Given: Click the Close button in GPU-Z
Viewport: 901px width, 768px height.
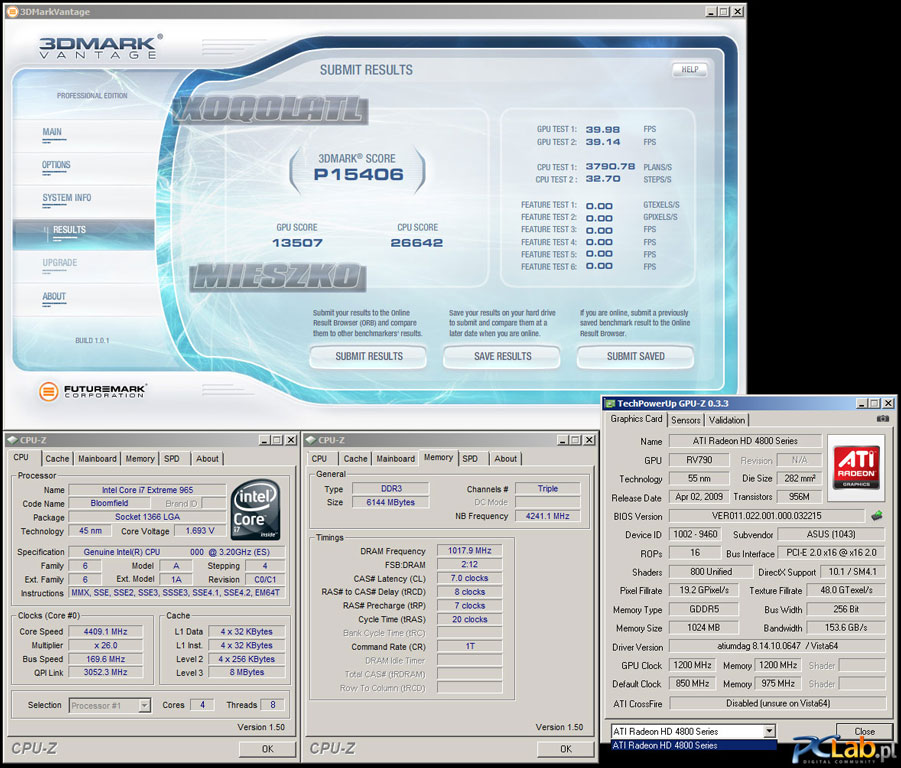Looking at the screenshot, I should 864,731.
